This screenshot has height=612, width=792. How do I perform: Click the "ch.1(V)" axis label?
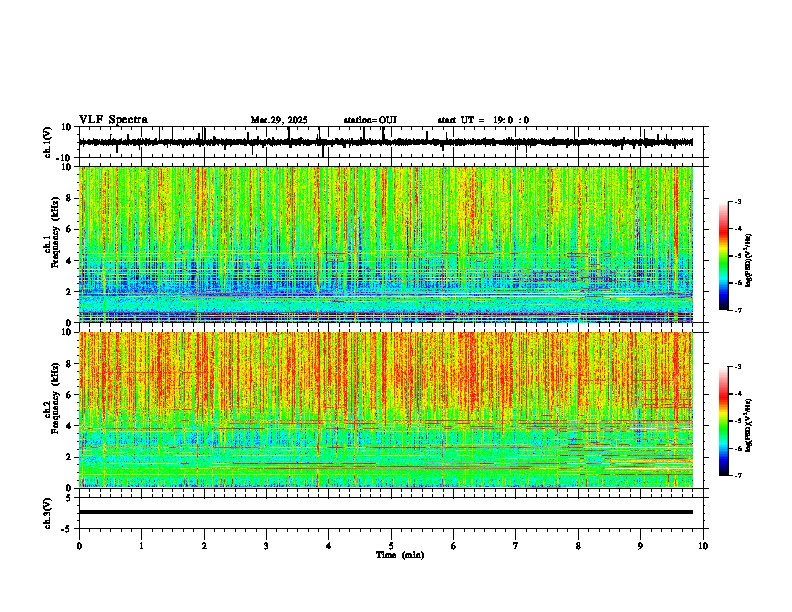(48, 142)
